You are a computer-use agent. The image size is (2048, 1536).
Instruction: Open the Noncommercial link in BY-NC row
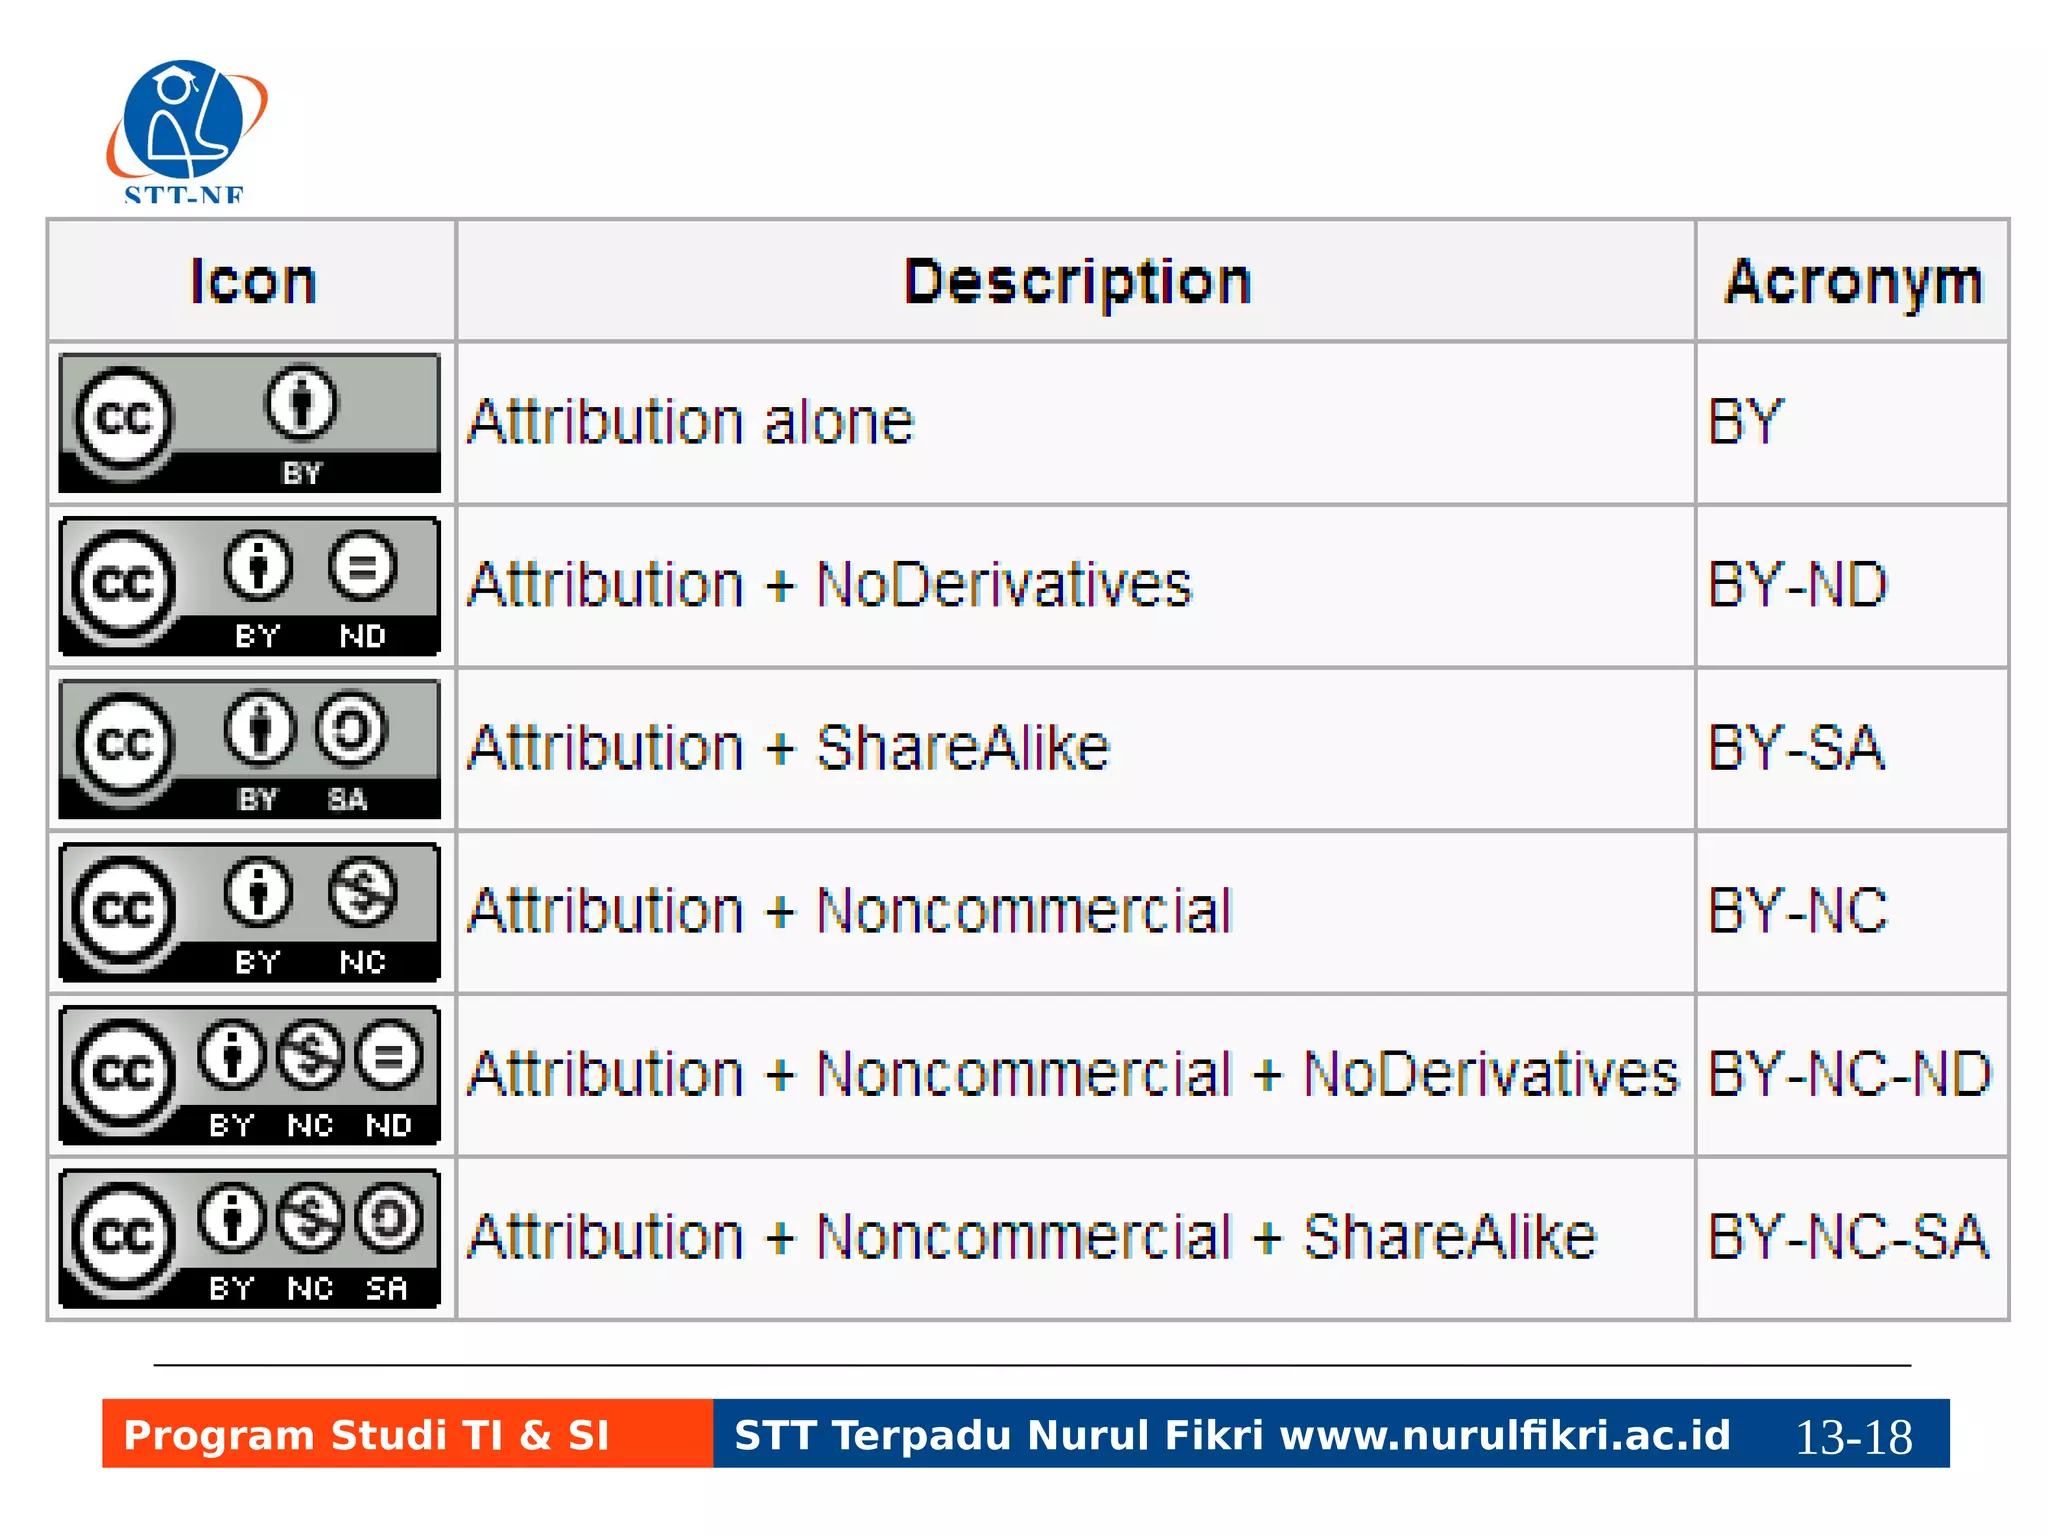point(1024,910)
